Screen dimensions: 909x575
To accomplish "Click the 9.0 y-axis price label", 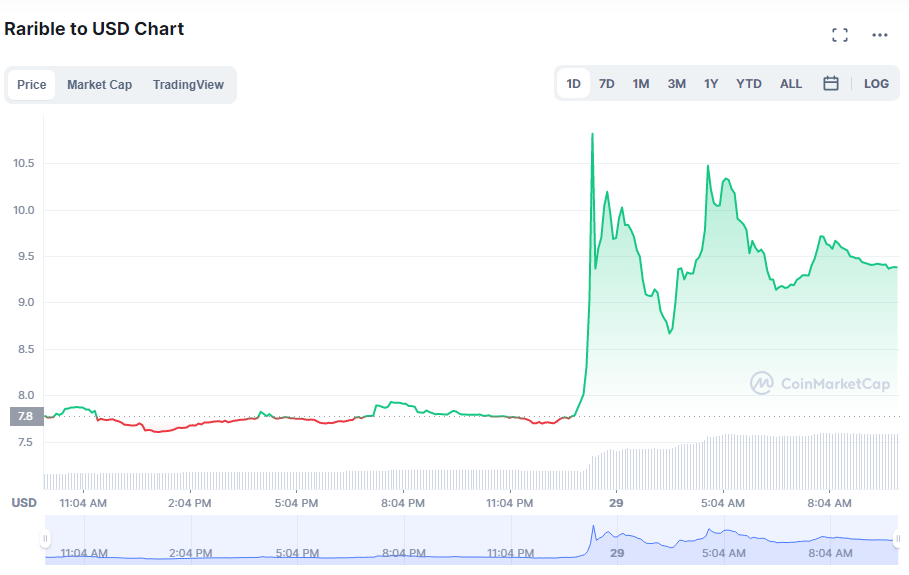I will coord(26,302).
